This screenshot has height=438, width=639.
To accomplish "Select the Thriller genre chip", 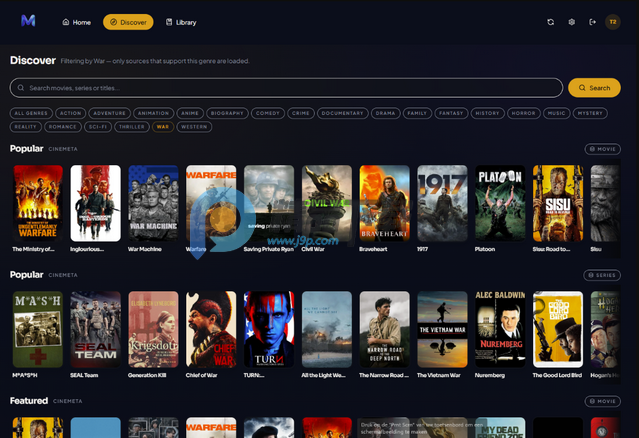I will [x=132, y=127].
